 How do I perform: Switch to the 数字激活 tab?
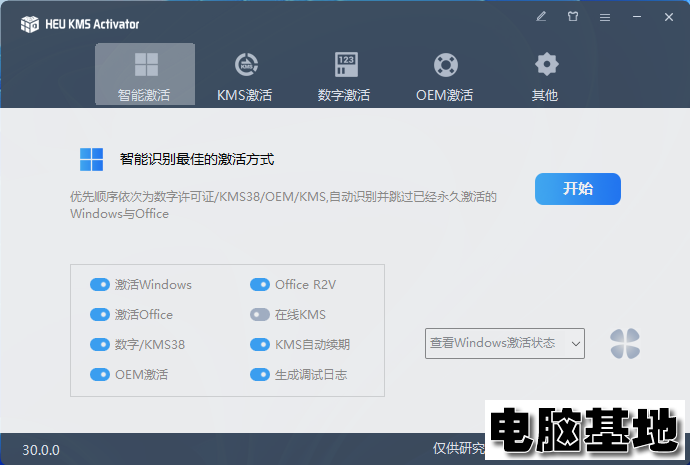[x=344, y=77]
